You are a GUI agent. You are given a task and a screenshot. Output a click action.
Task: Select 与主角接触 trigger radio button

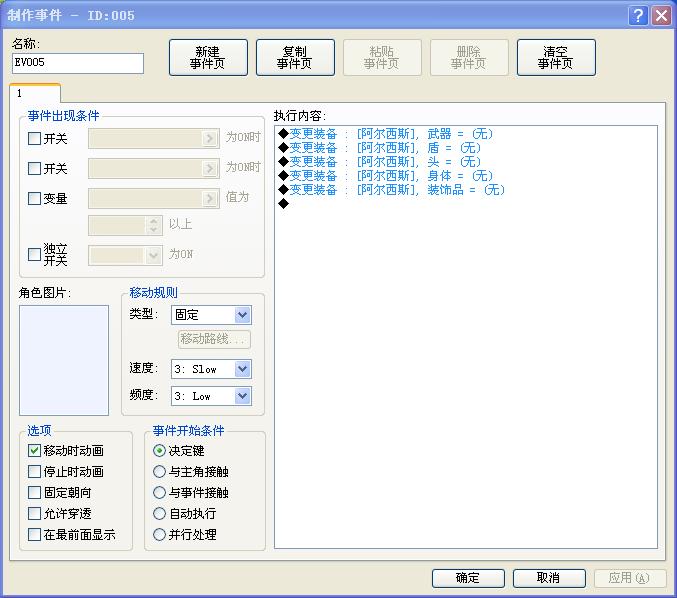click(159, 471)
